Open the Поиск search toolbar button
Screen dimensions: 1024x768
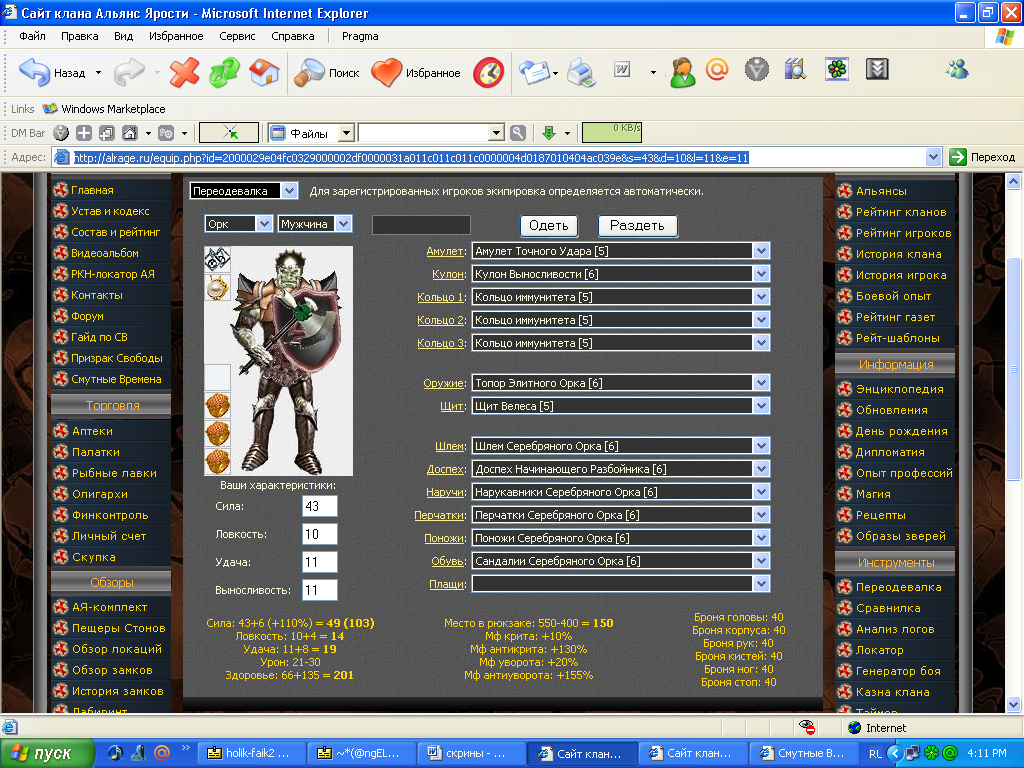[x=327, y=72]
